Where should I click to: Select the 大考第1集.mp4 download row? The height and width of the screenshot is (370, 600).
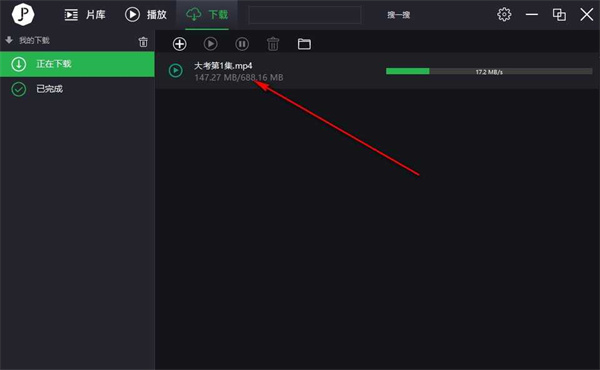pyautogui.click(x=377, y=71)
